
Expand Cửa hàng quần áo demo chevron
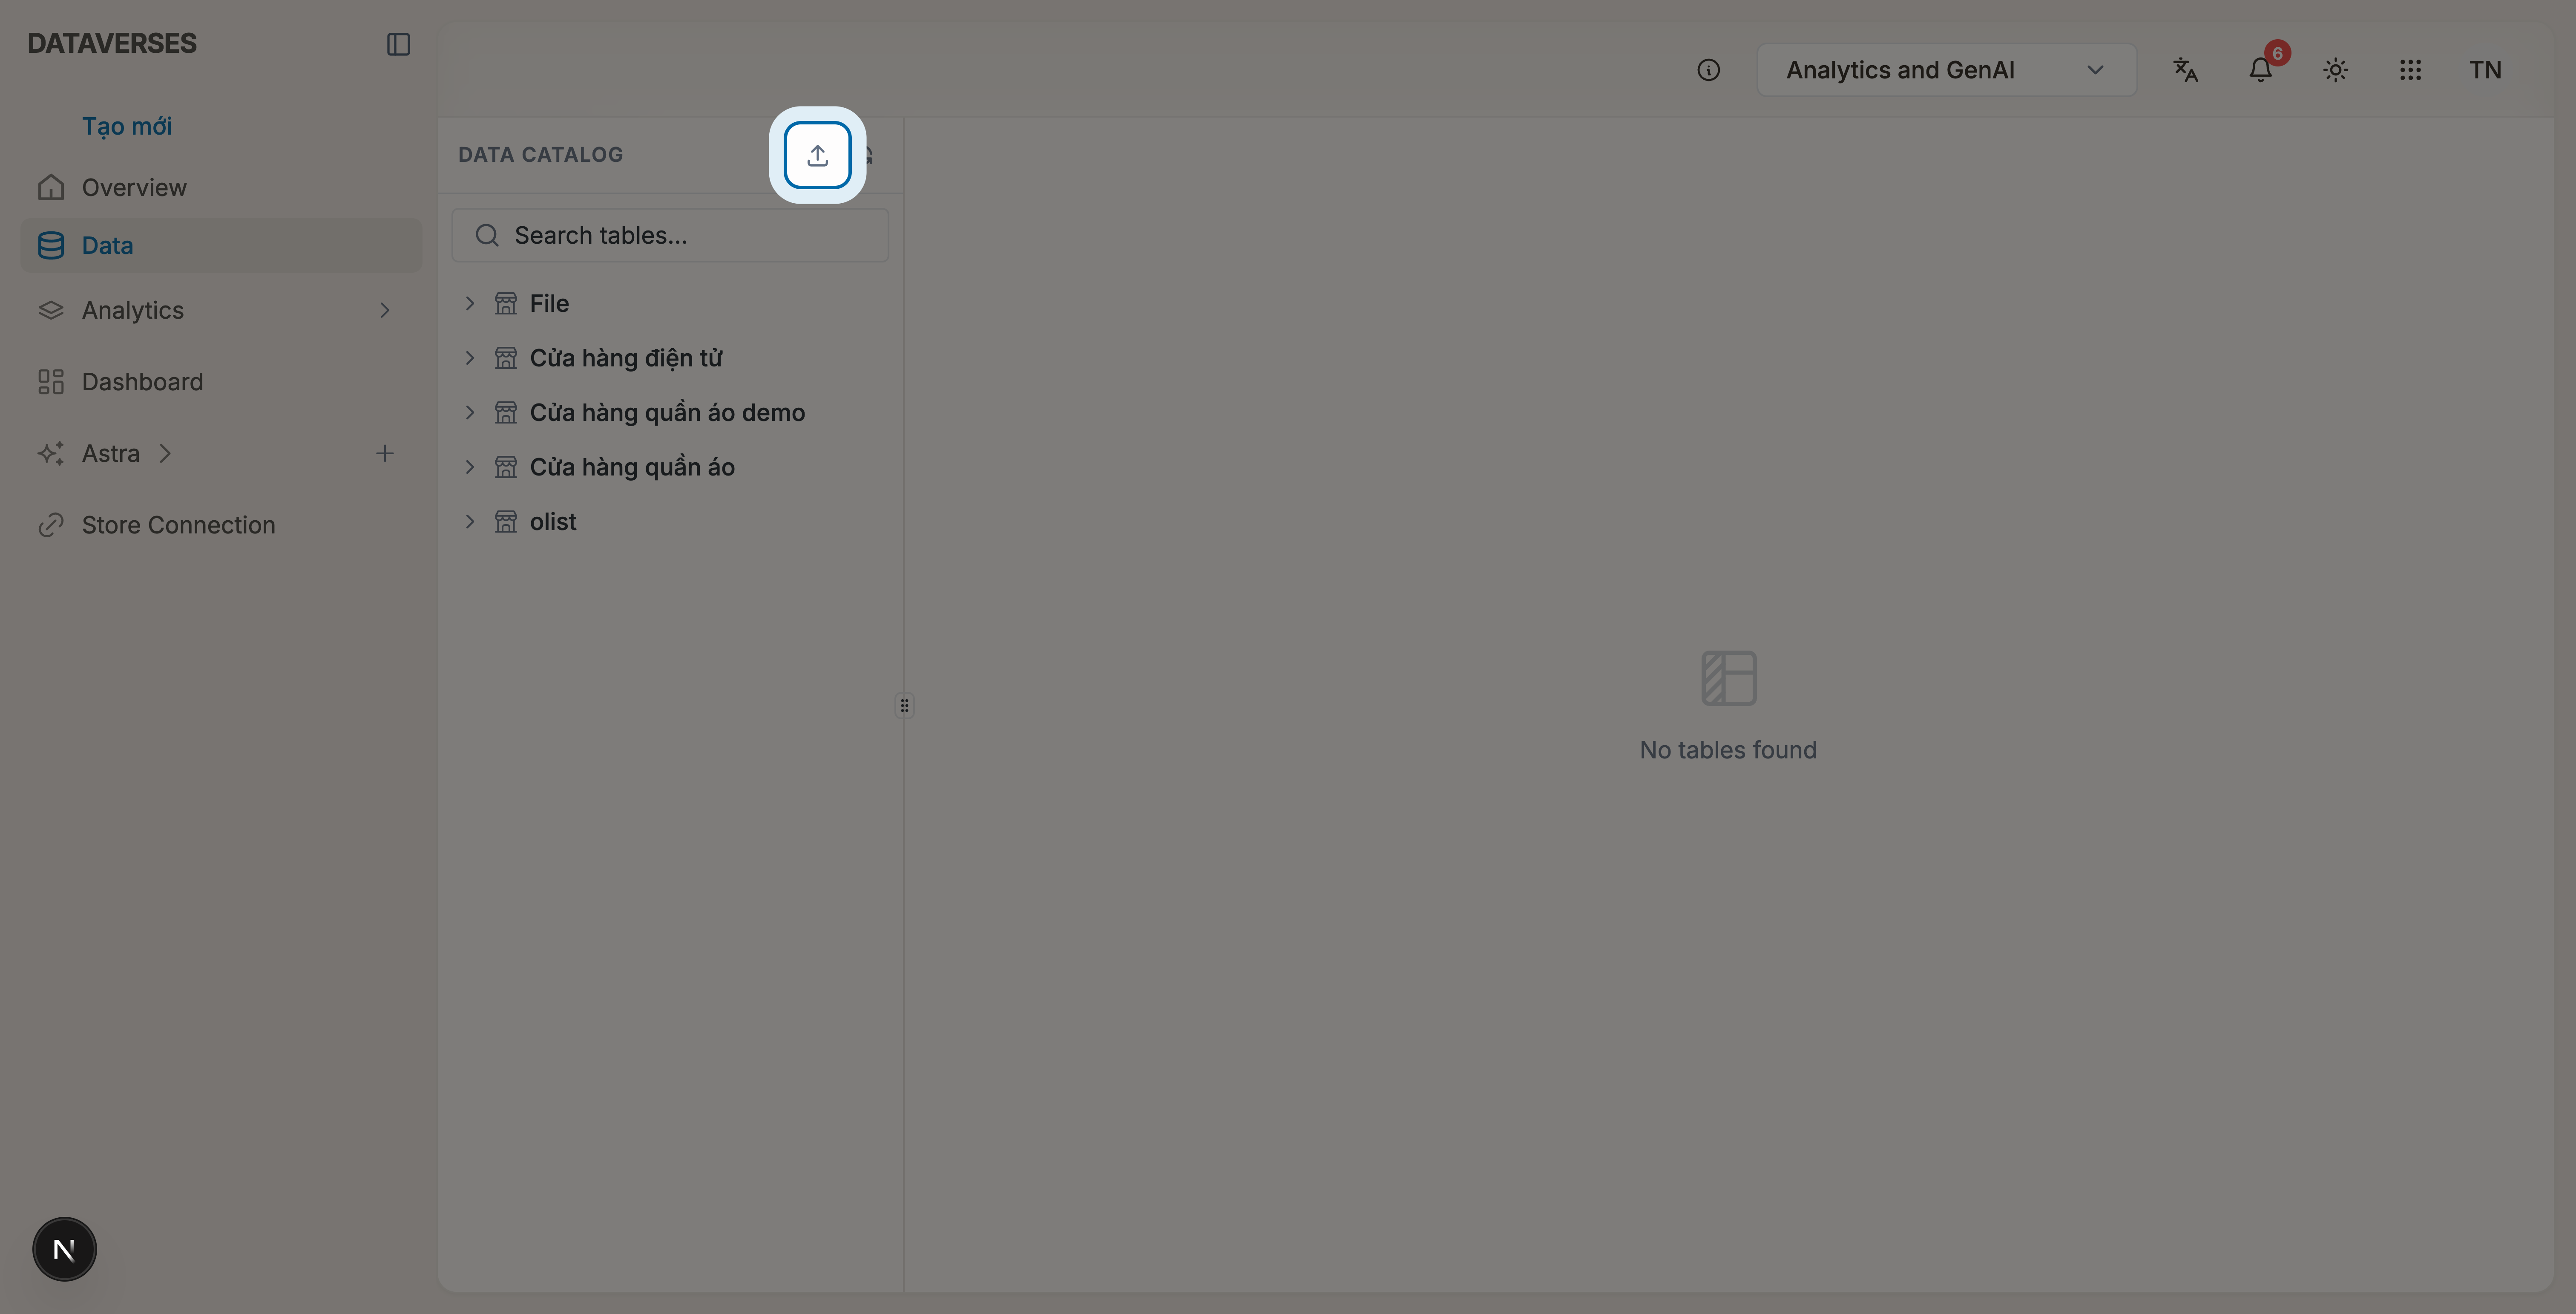pyautogui.click(x=470, y=412)
